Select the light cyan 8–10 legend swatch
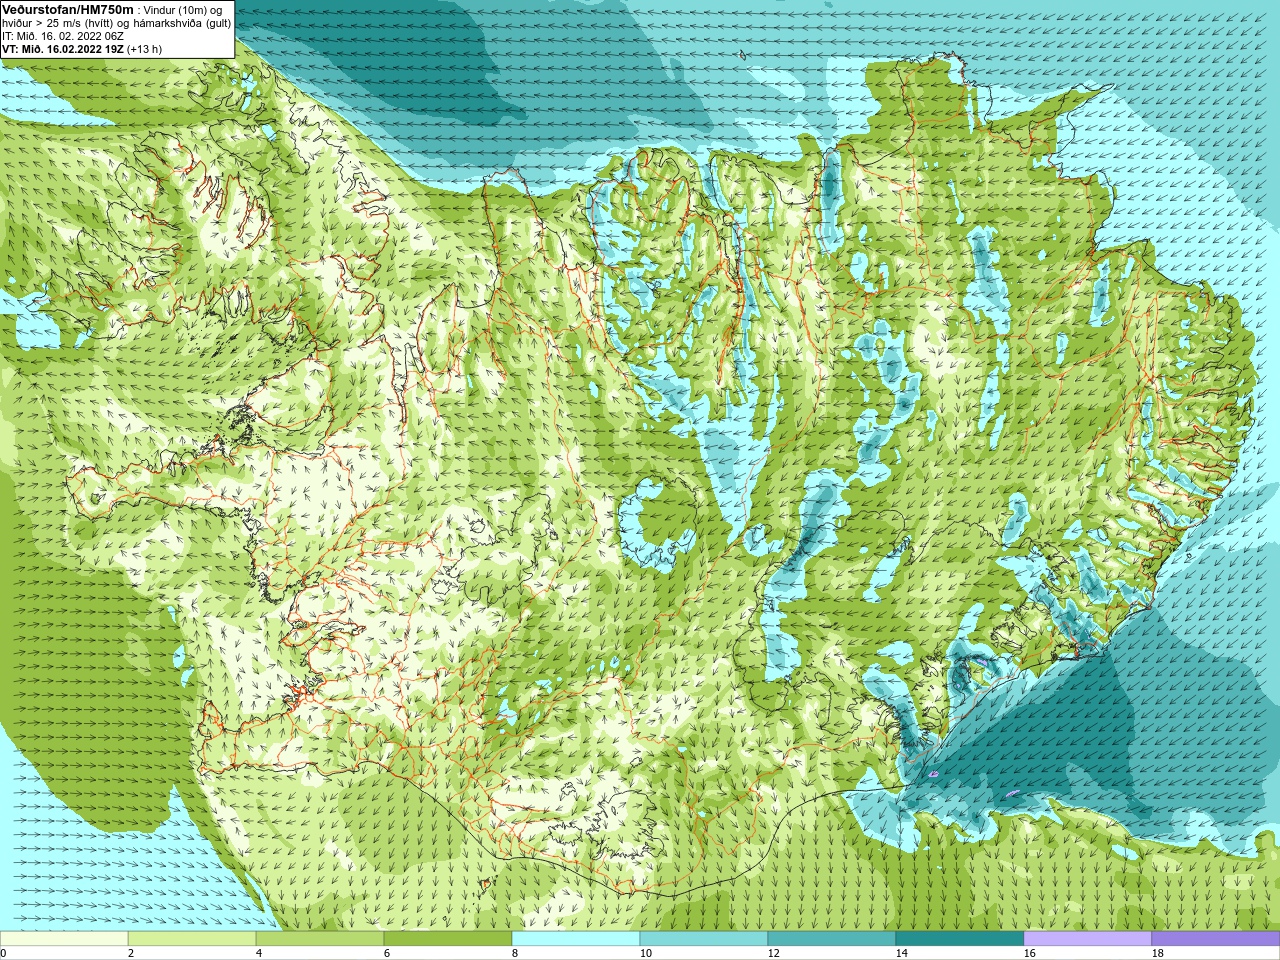Screen dimensions: 1280x960 [x=576, y=939]
